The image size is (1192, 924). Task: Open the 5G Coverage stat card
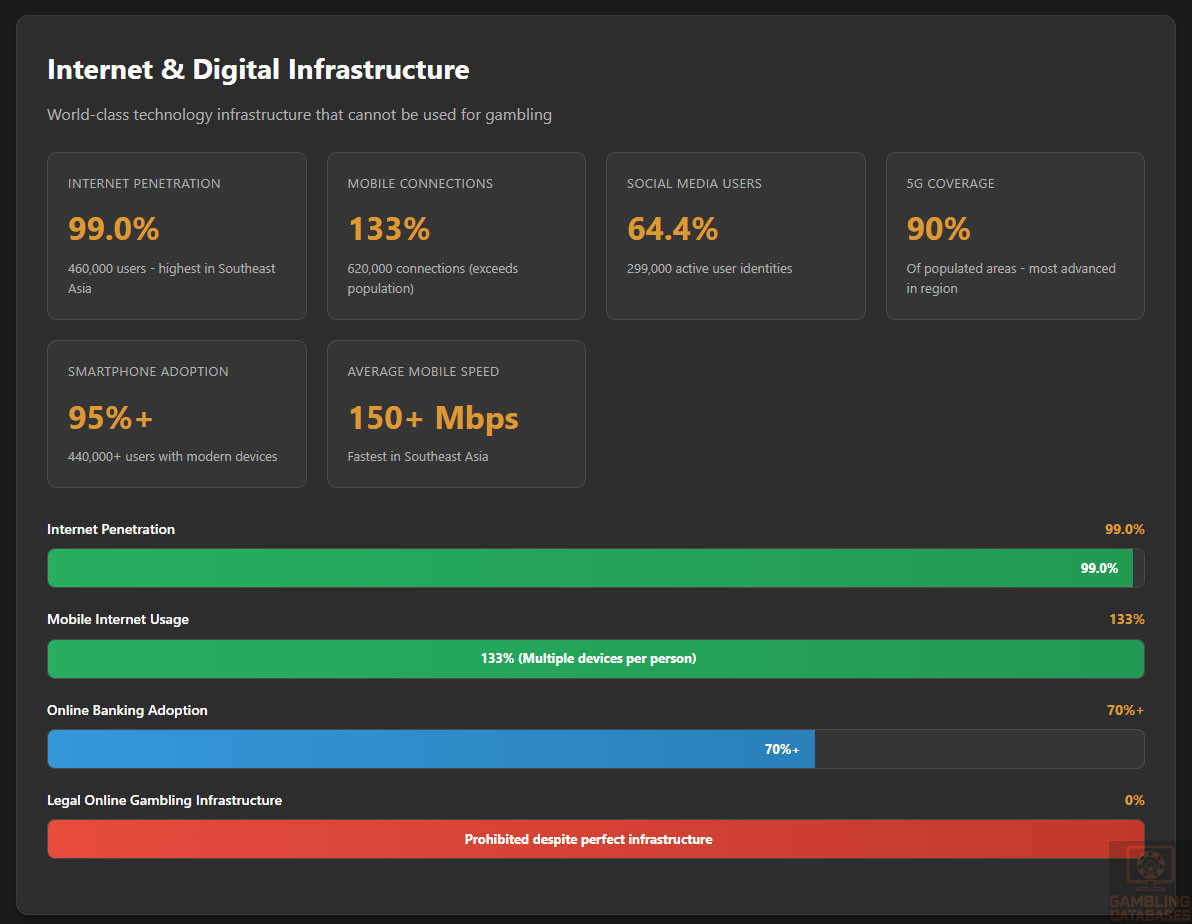(x=1014, y=236)
